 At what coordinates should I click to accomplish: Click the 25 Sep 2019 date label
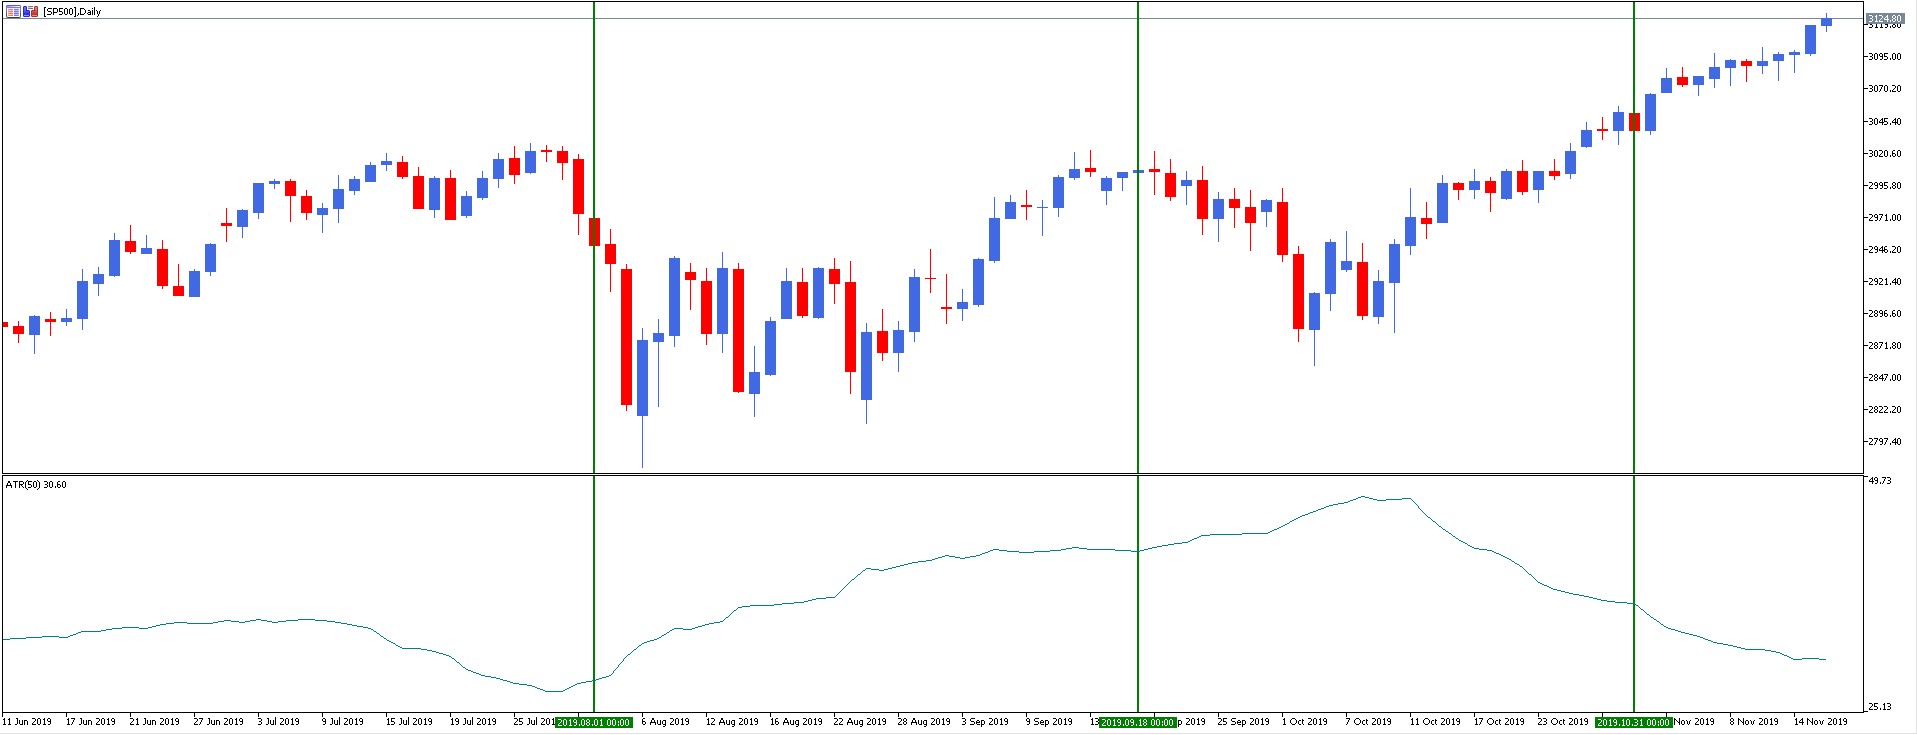pyautogui.click(x=1243, y=722)
